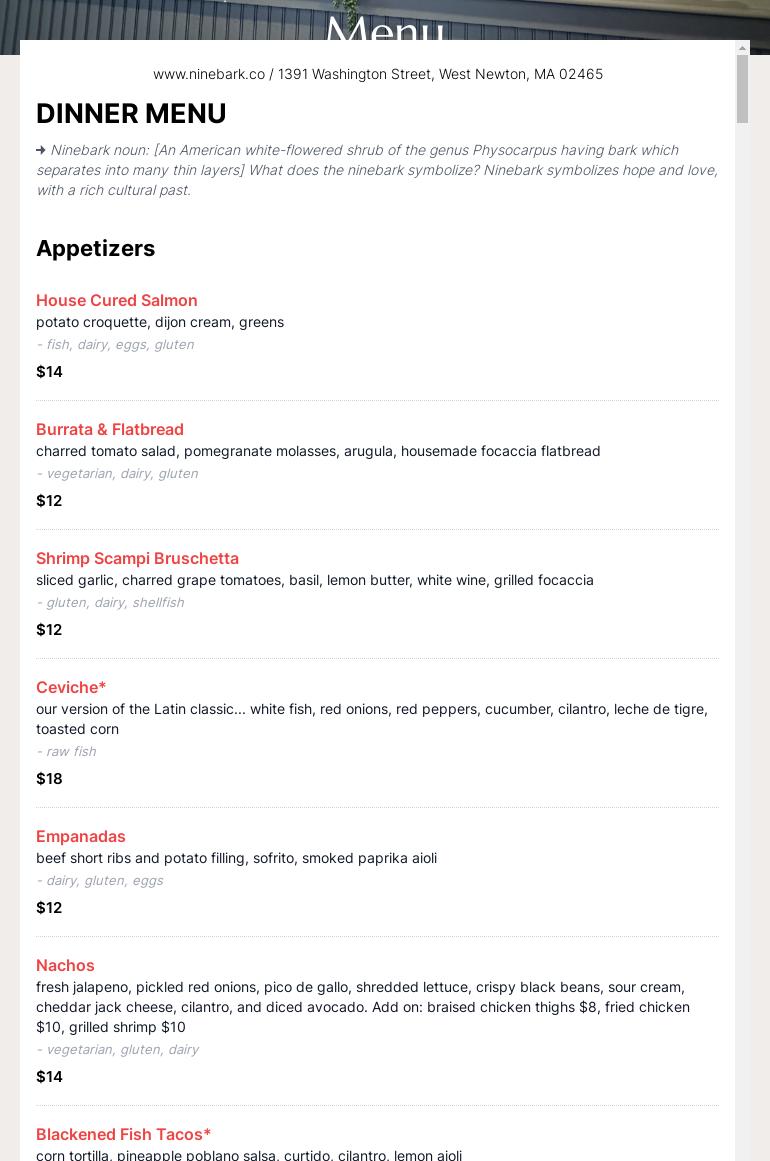The image size is (770, 1161).
Task: Click the restaurant address in West Newton
Action: 440,74
